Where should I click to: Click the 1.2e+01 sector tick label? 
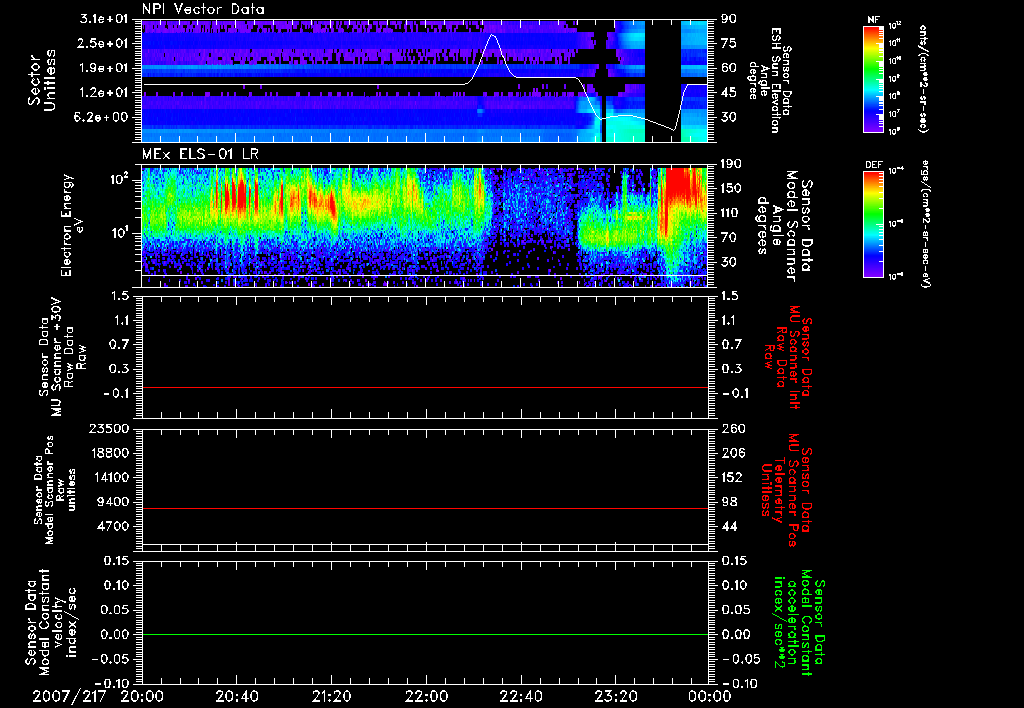[x=103, y=93]
